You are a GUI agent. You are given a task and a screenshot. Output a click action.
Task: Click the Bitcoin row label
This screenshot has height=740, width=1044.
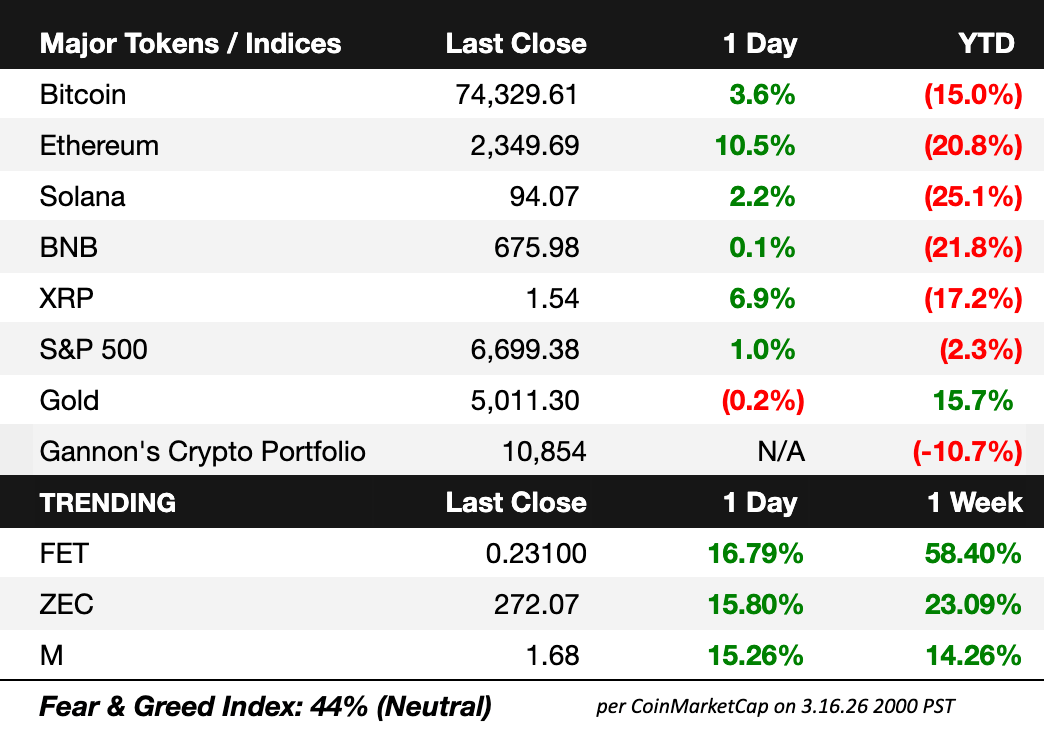[83, 95]
